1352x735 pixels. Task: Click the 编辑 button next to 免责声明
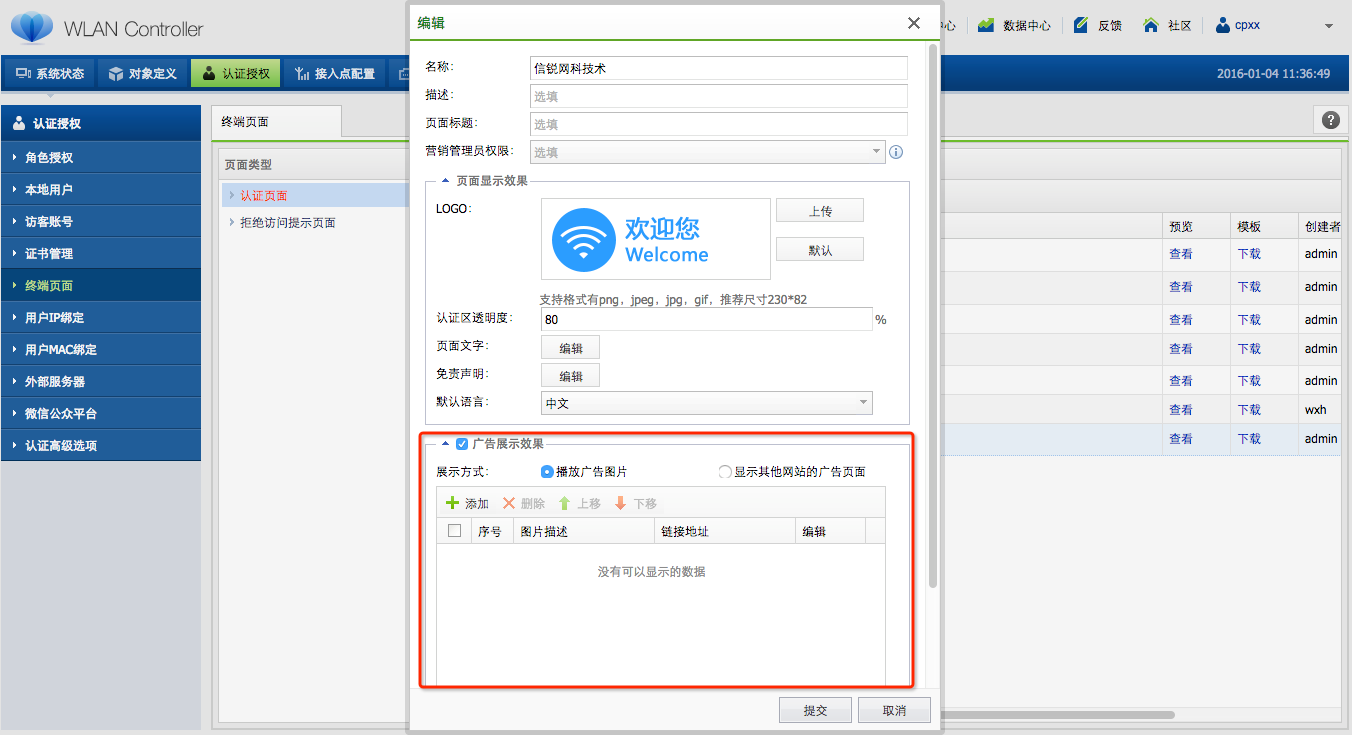[x=570, y=375]
